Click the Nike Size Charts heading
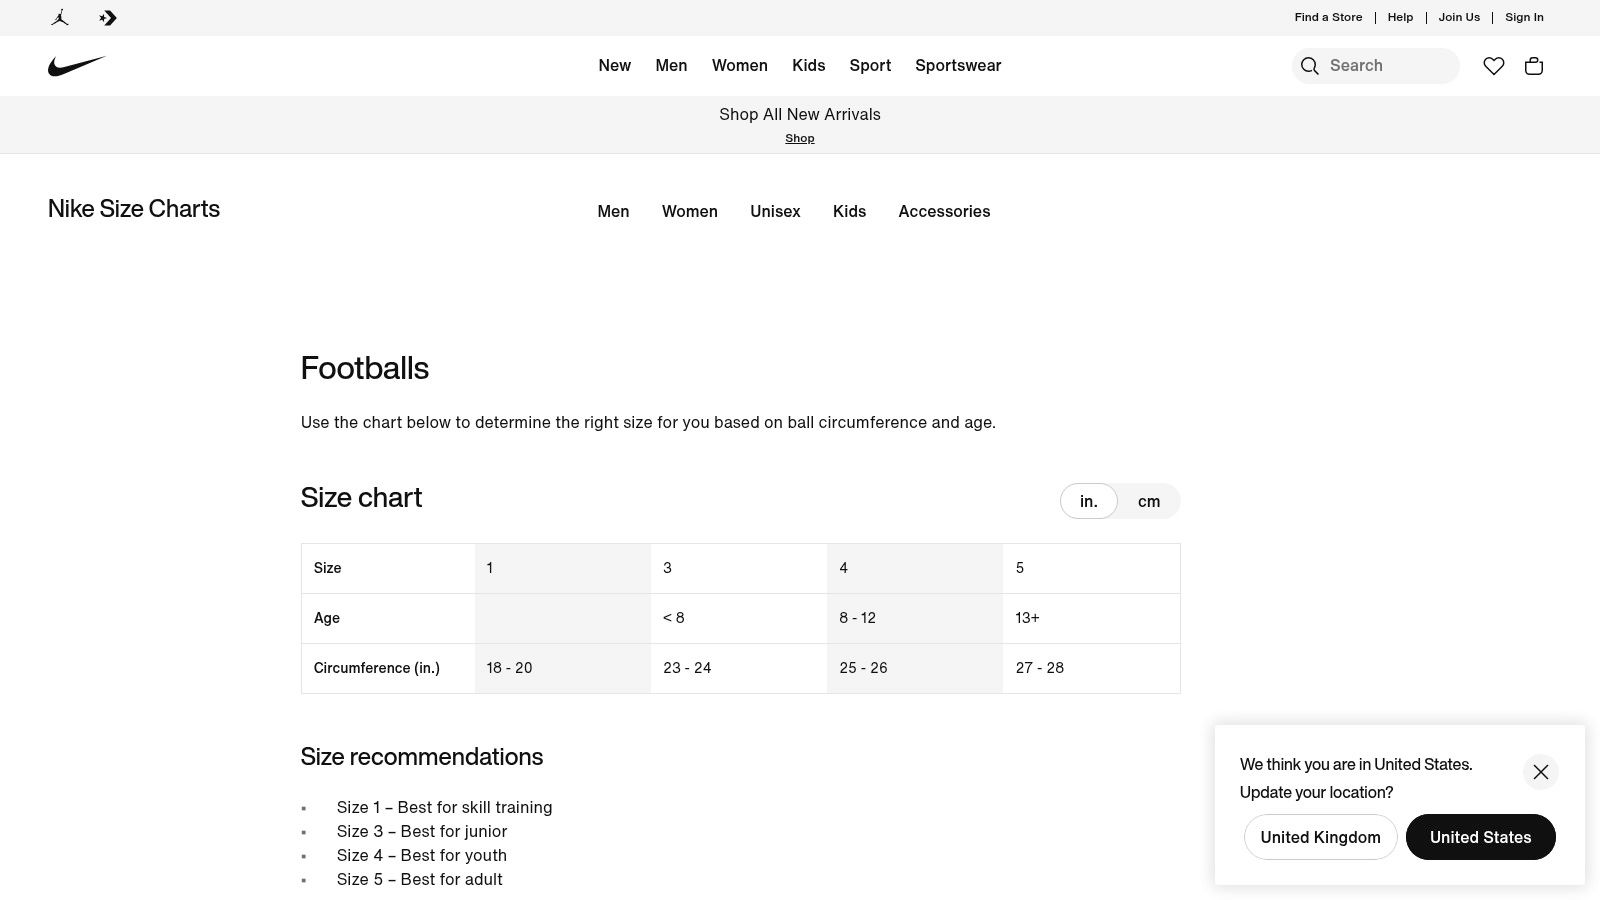Screen dimensions: 1600x900 coord(134,209)
